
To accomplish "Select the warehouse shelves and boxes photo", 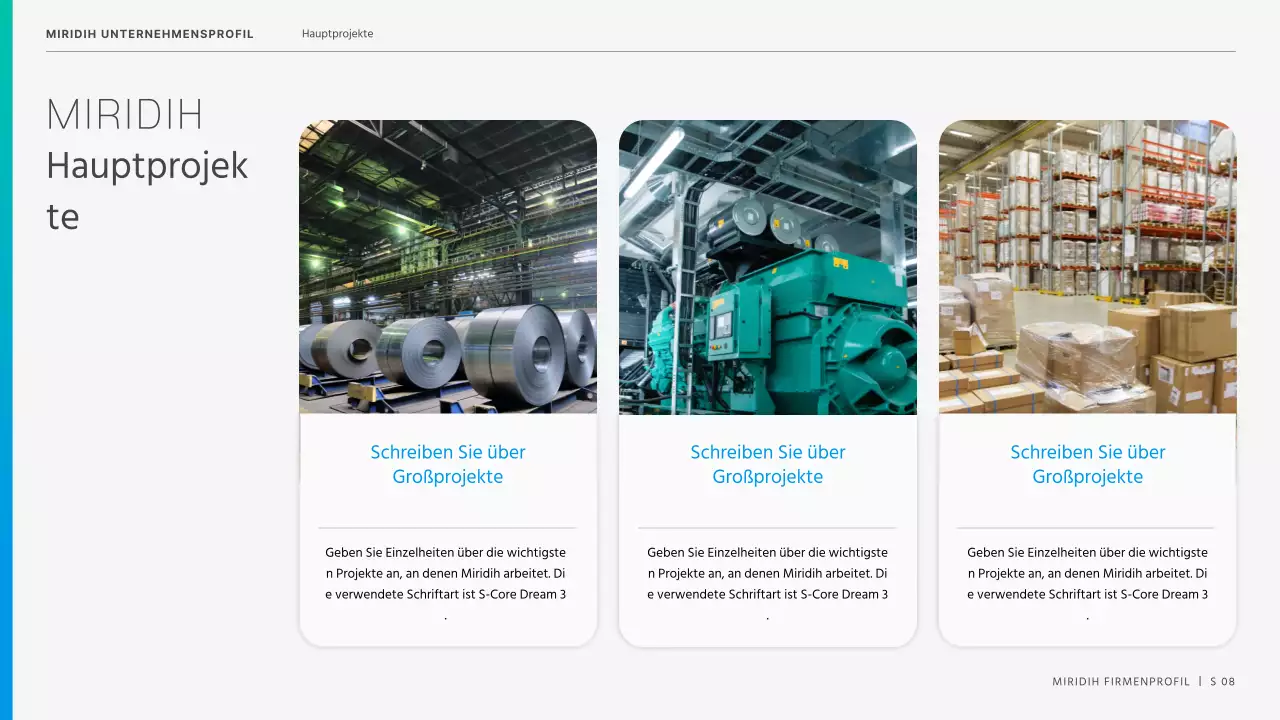I will (1087, 267).
